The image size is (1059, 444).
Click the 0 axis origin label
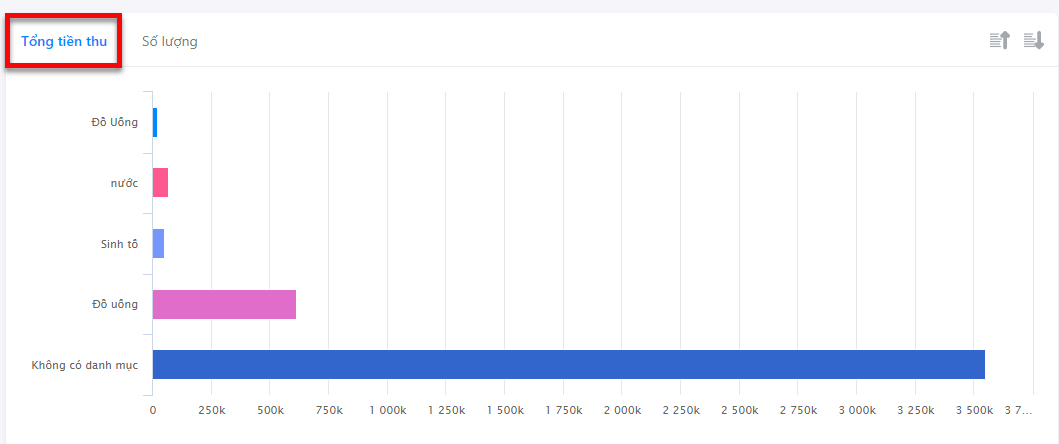click(x=153, y=410)
